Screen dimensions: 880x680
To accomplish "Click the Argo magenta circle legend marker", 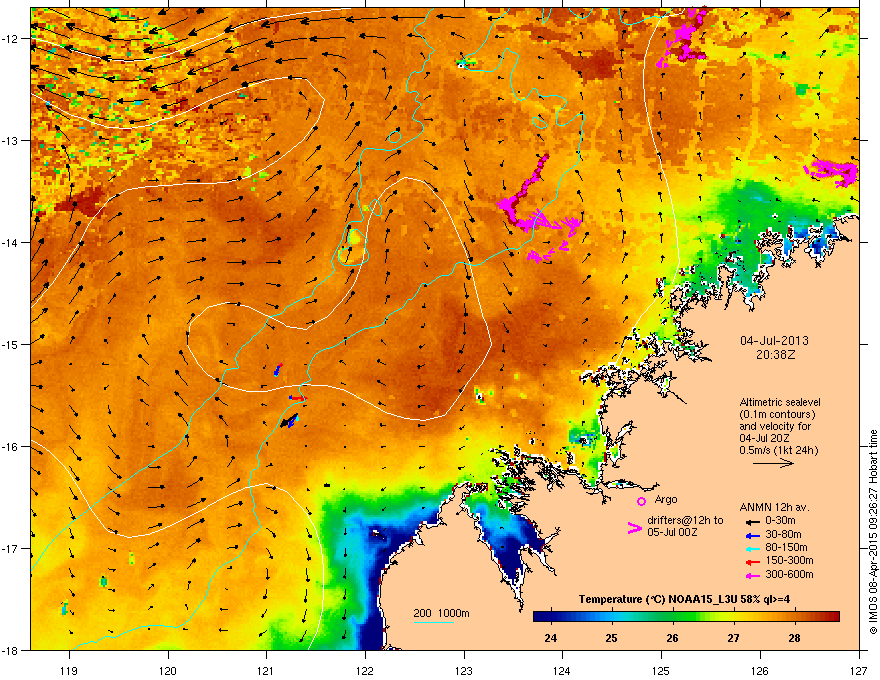I will (x=641, y=501).
